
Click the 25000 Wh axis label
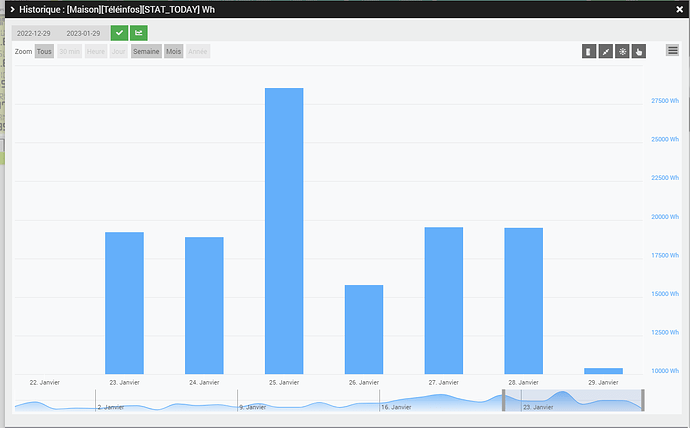(x=665, y=139)
